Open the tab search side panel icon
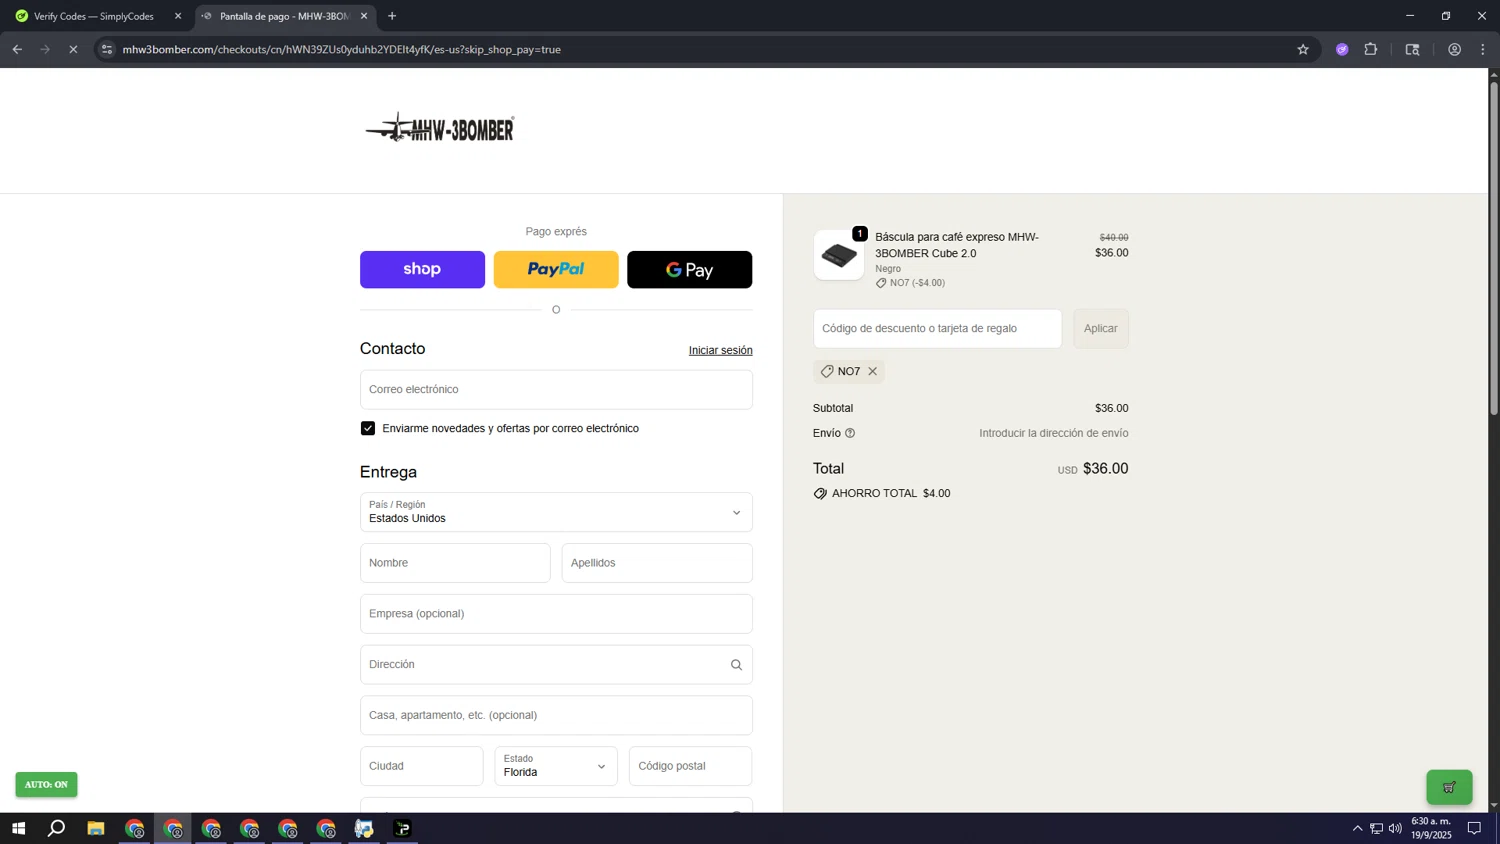This screenshot has width=1500, height=844. [1412, 49]
